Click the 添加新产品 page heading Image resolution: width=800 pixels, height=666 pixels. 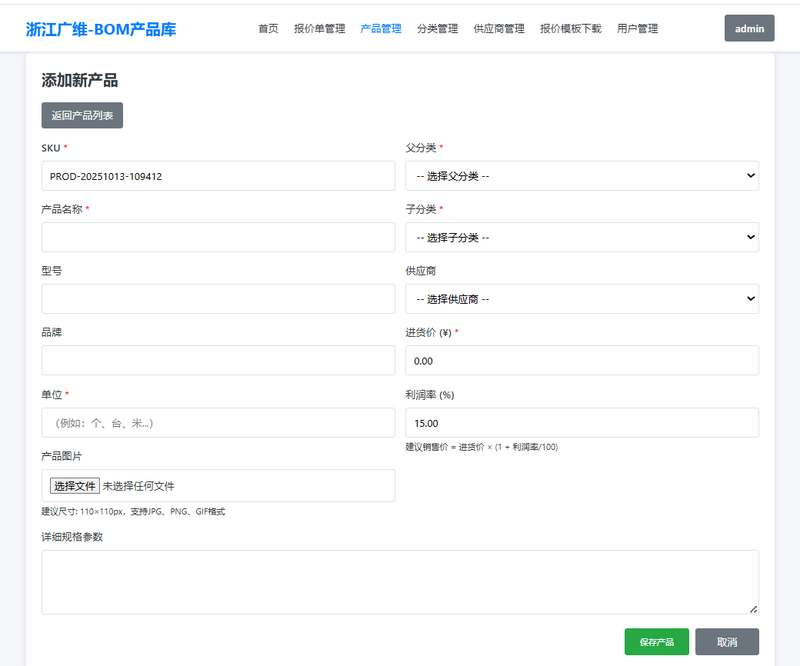(x=80, y=81)
